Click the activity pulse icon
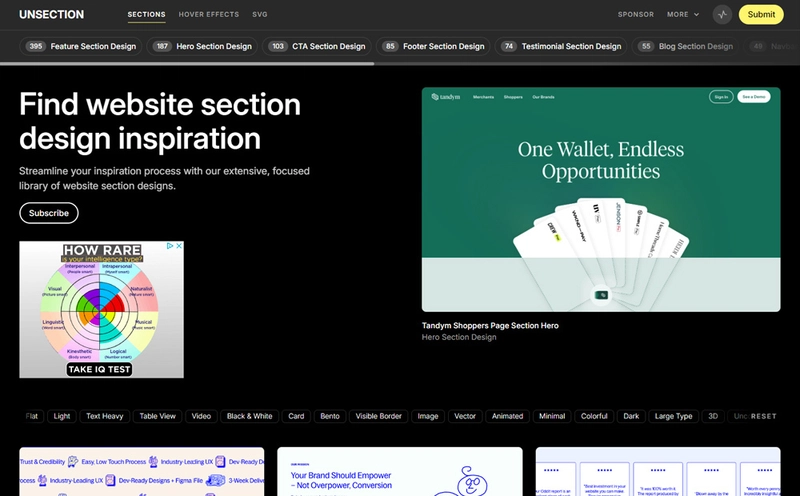This screenshot has height=496, width=800. (722, 14)
